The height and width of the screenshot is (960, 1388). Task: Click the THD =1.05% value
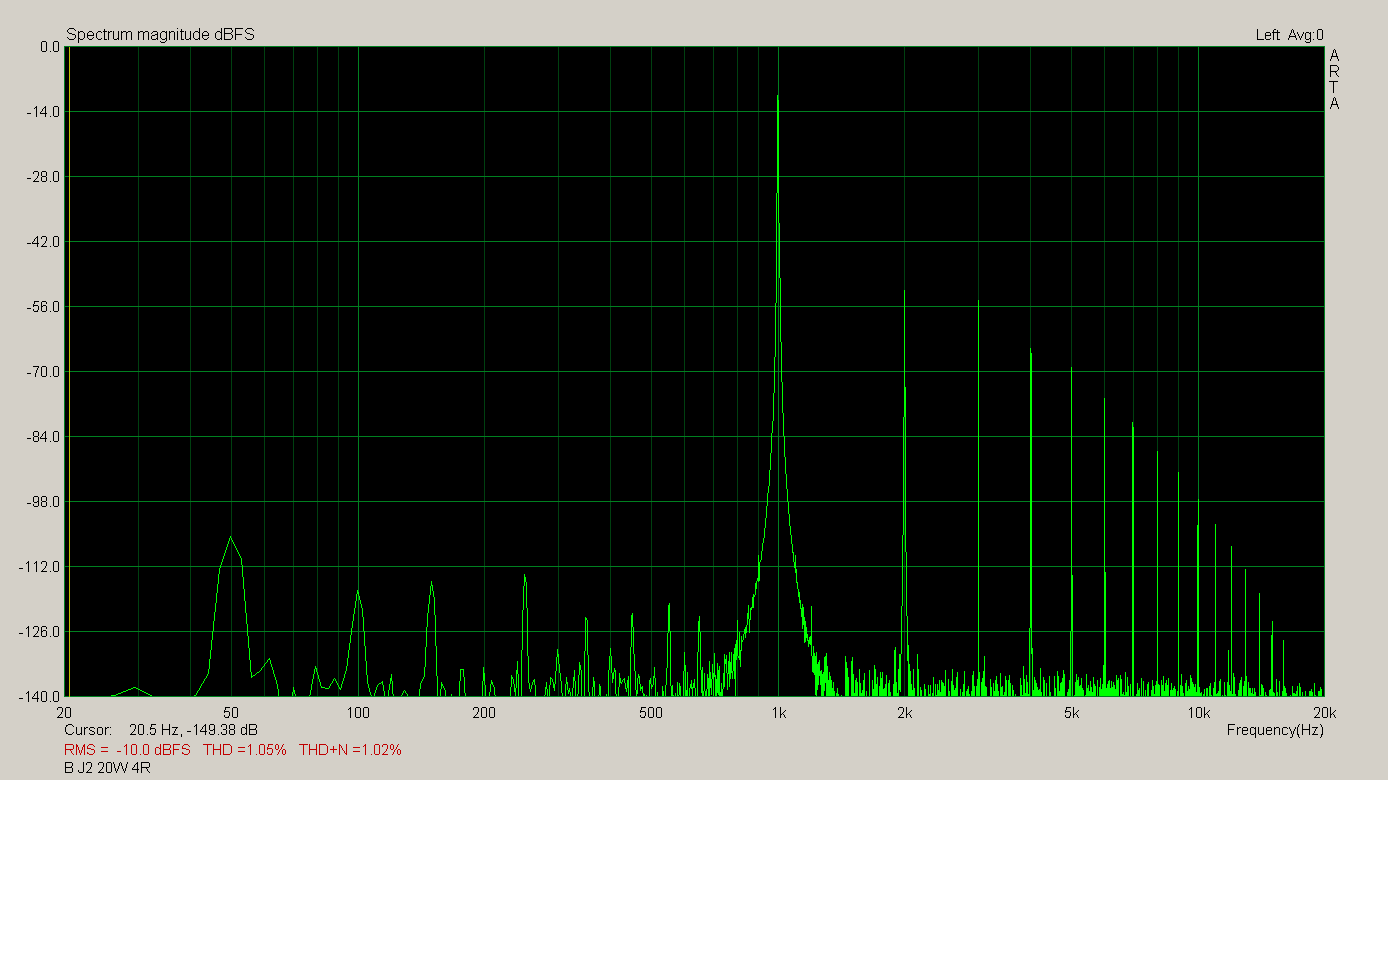(244, 750)
